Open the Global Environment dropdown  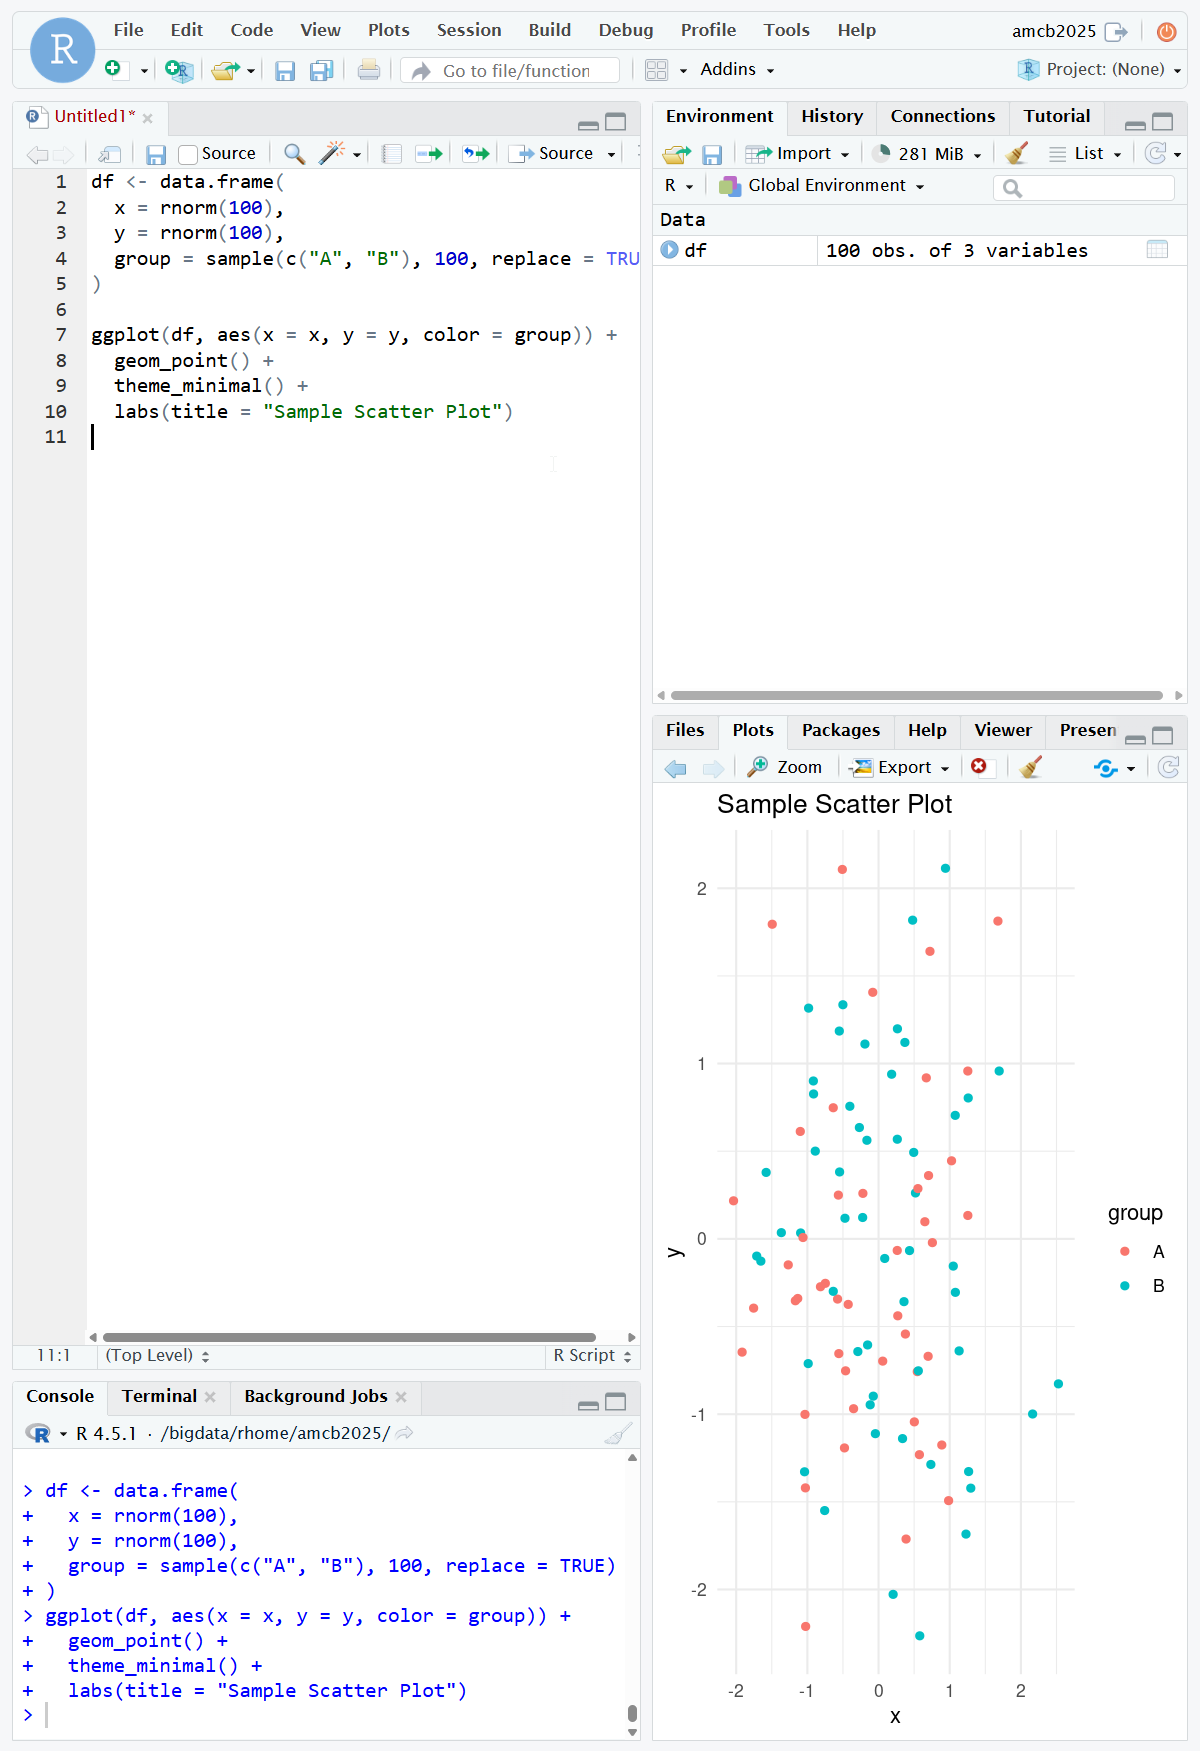[x=822, y=185]
